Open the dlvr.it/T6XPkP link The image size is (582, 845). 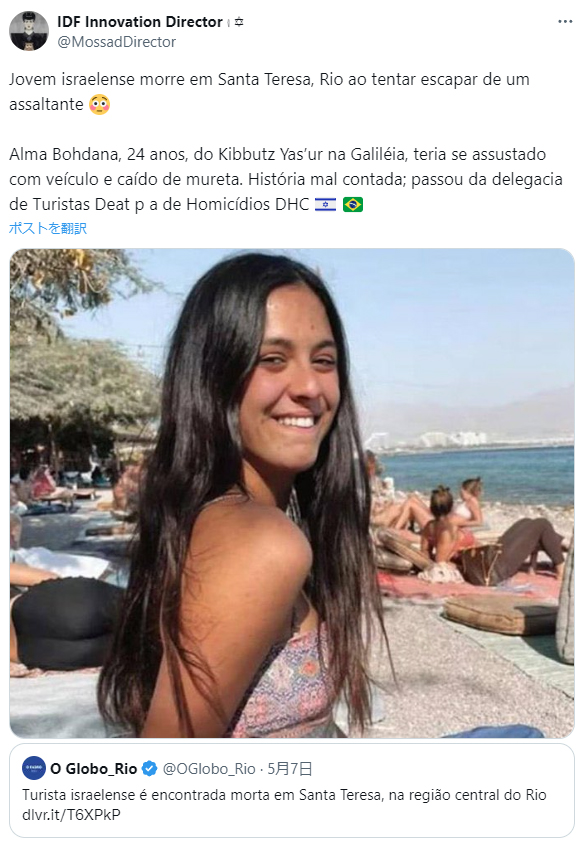click(71, 814)
